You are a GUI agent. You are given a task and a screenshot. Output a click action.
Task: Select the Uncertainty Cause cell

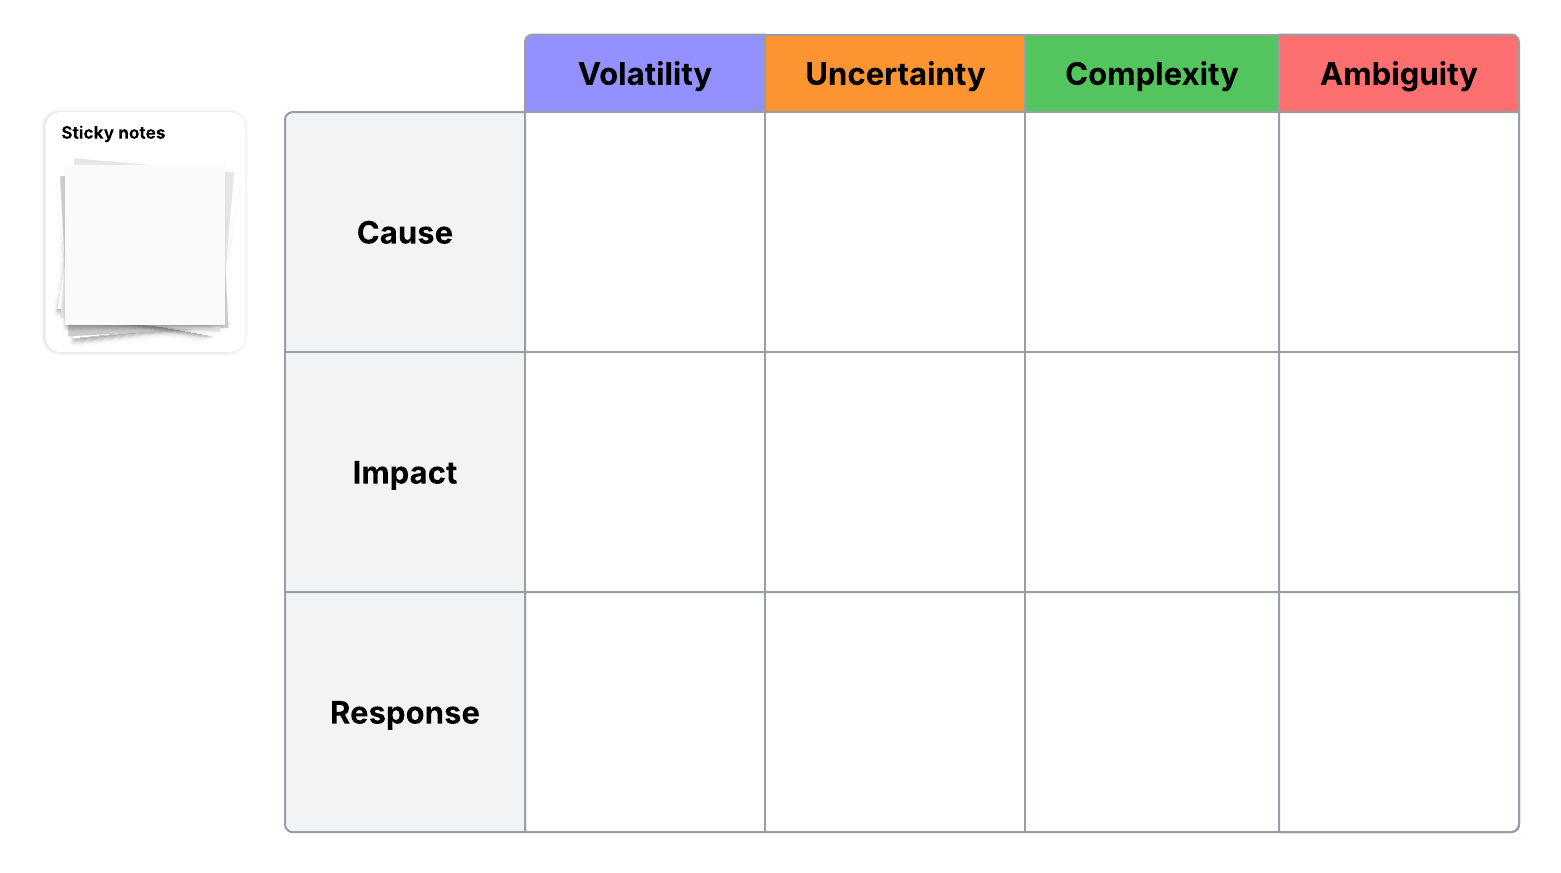(895, 233)
